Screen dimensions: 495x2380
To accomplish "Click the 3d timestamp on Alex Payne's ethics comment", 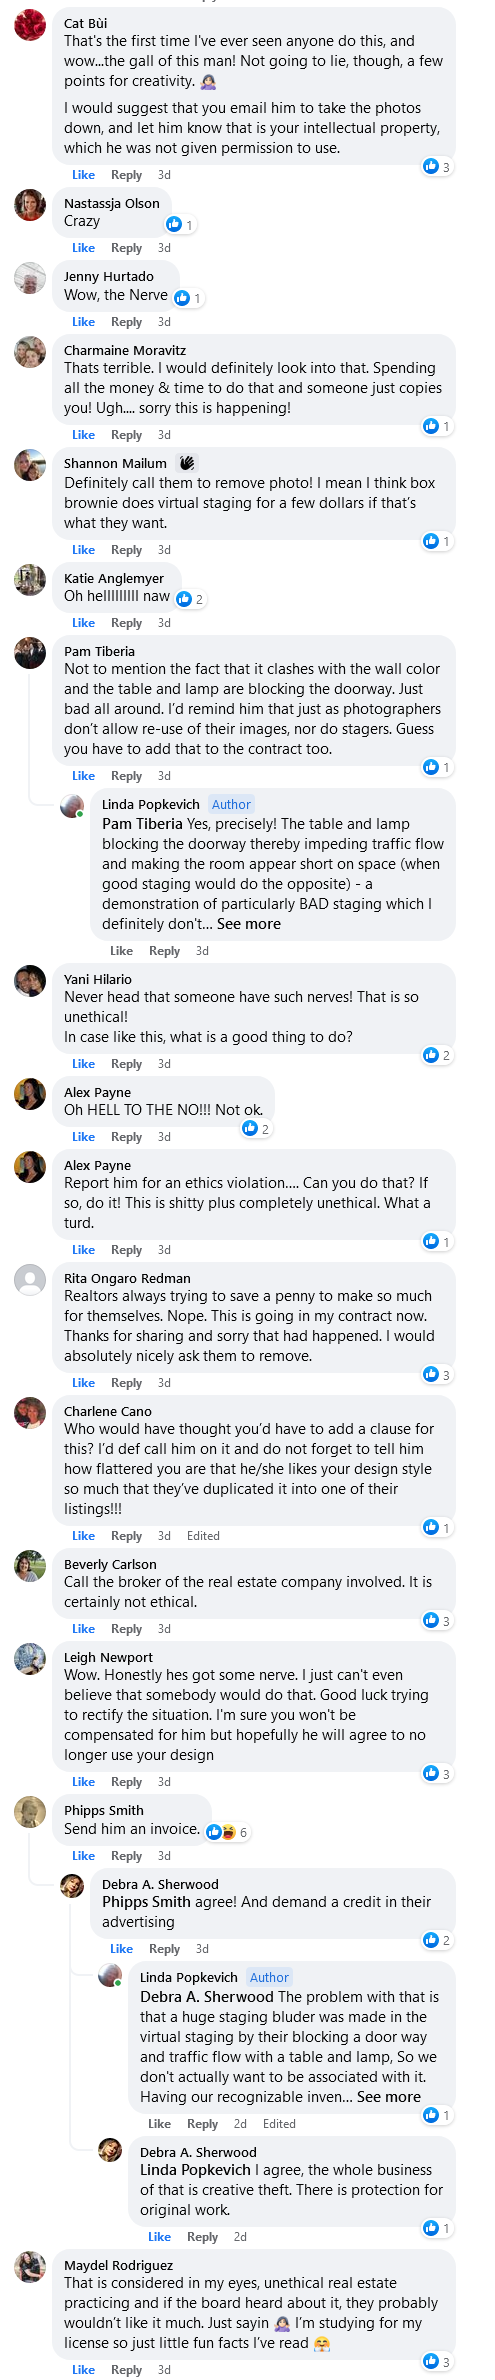I will pos(164,1250).
